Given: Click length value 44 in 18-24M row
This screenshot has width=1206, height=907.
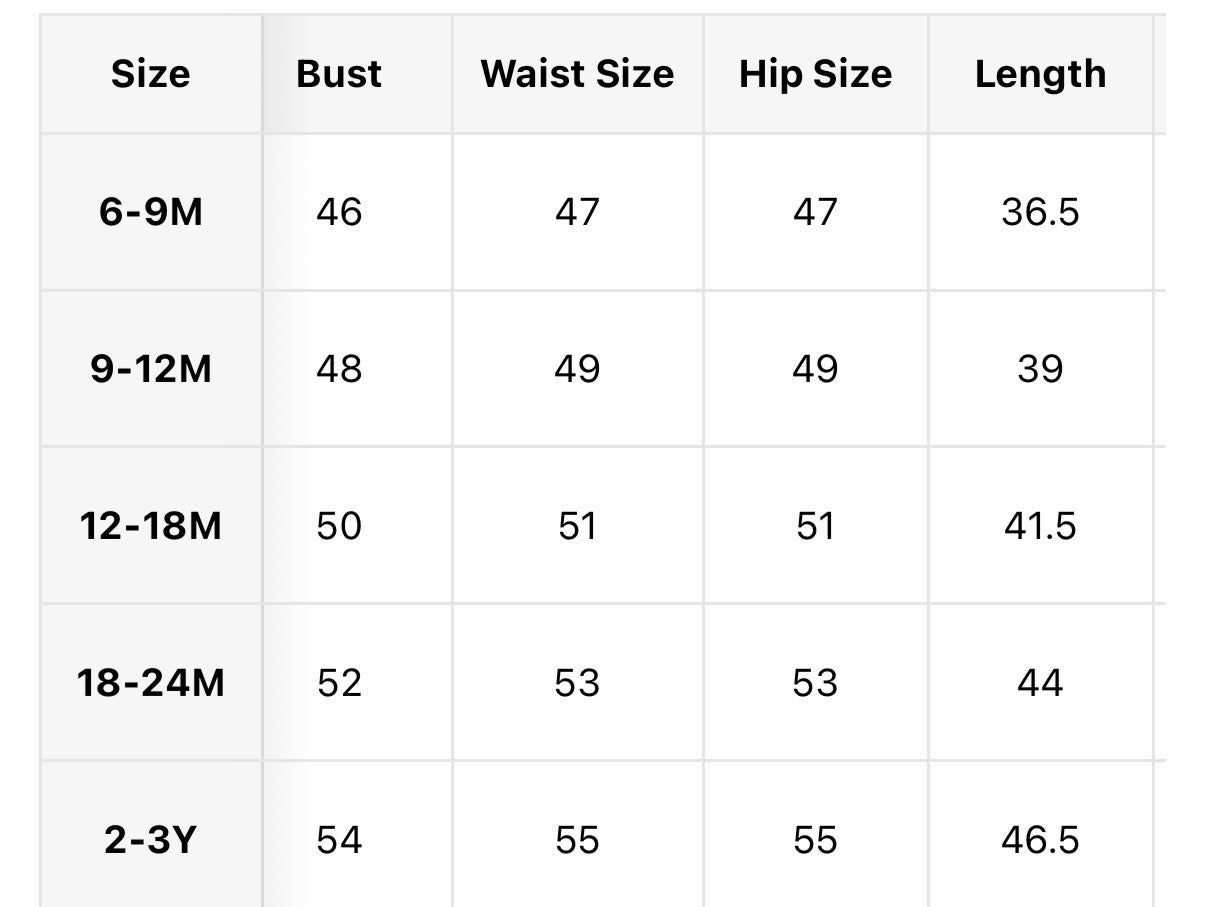Looking at the screenshot, I should click(1040, 683).
